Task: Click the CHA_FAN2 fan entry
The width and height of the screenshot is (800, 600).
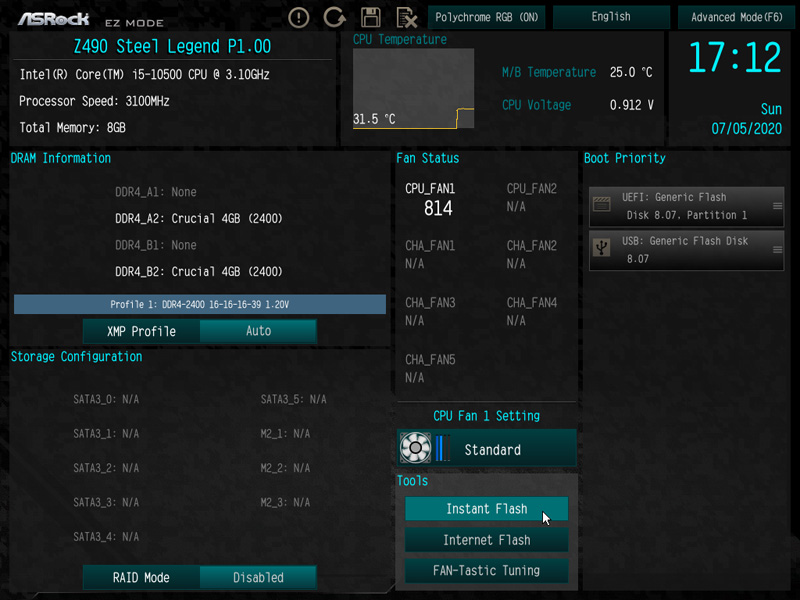Action: pos(532,255)
